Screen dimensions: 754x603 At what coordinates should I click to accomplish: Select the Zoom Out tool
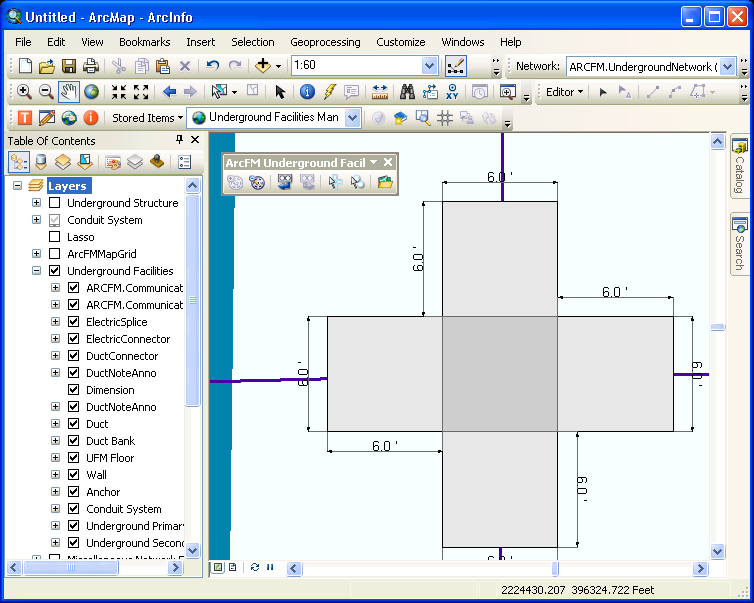46,91
